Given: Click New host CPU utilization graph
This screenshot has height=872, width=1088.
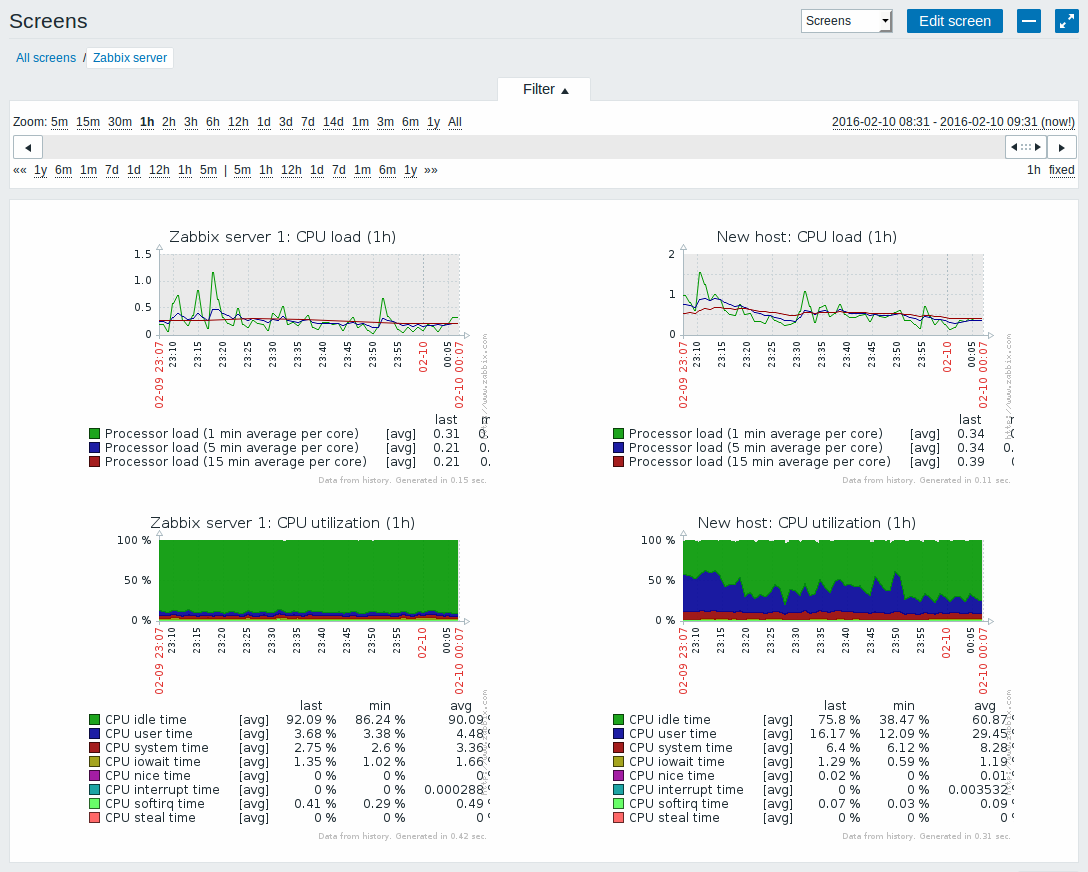Looking at the screenshot, I should pyautogui.click(x=814, y=677).
